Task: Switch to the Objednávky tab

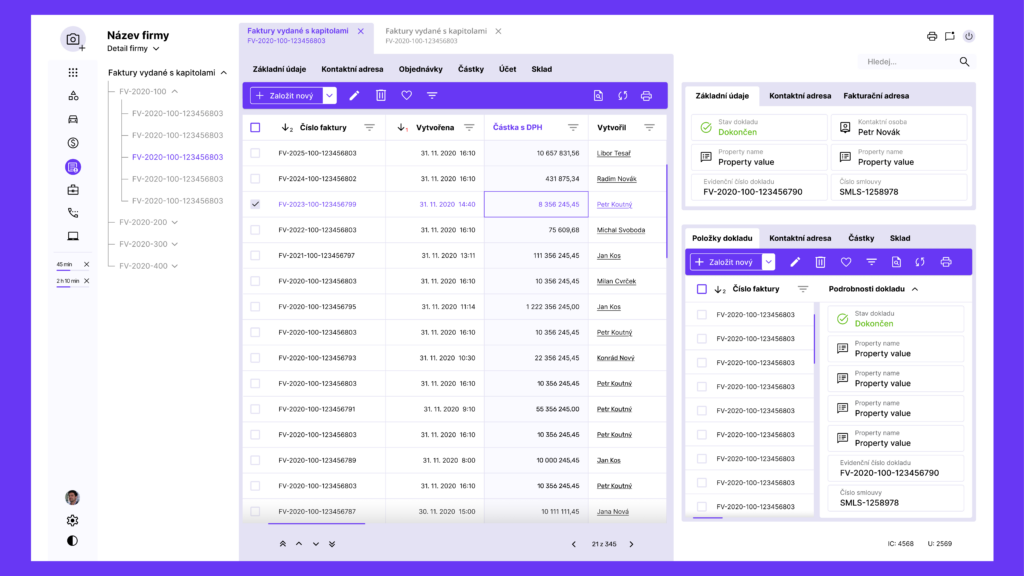Action: [420, 69]
